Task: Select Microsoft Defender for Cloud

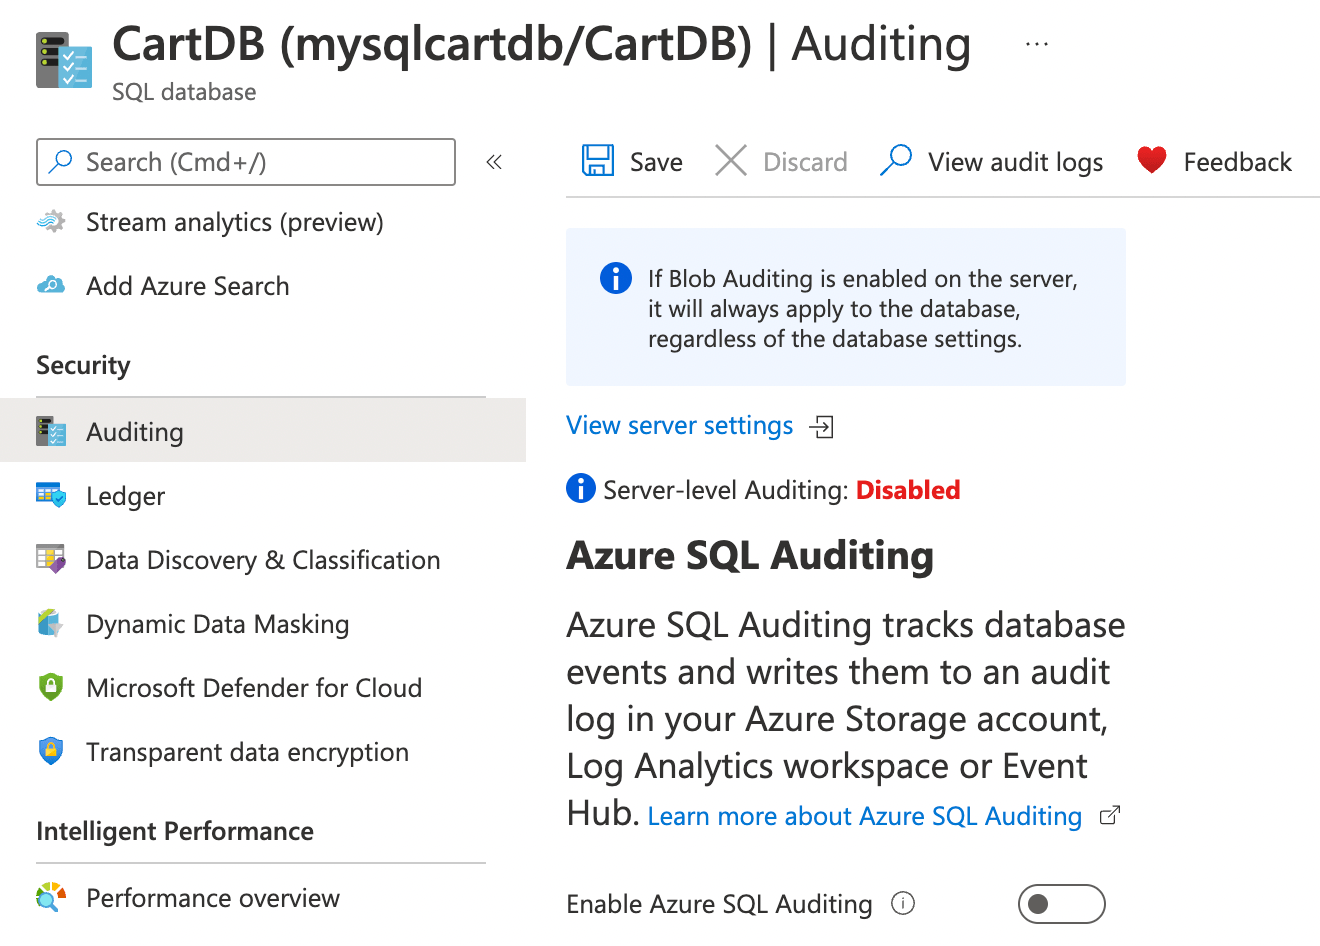Action: click(253, 687)
